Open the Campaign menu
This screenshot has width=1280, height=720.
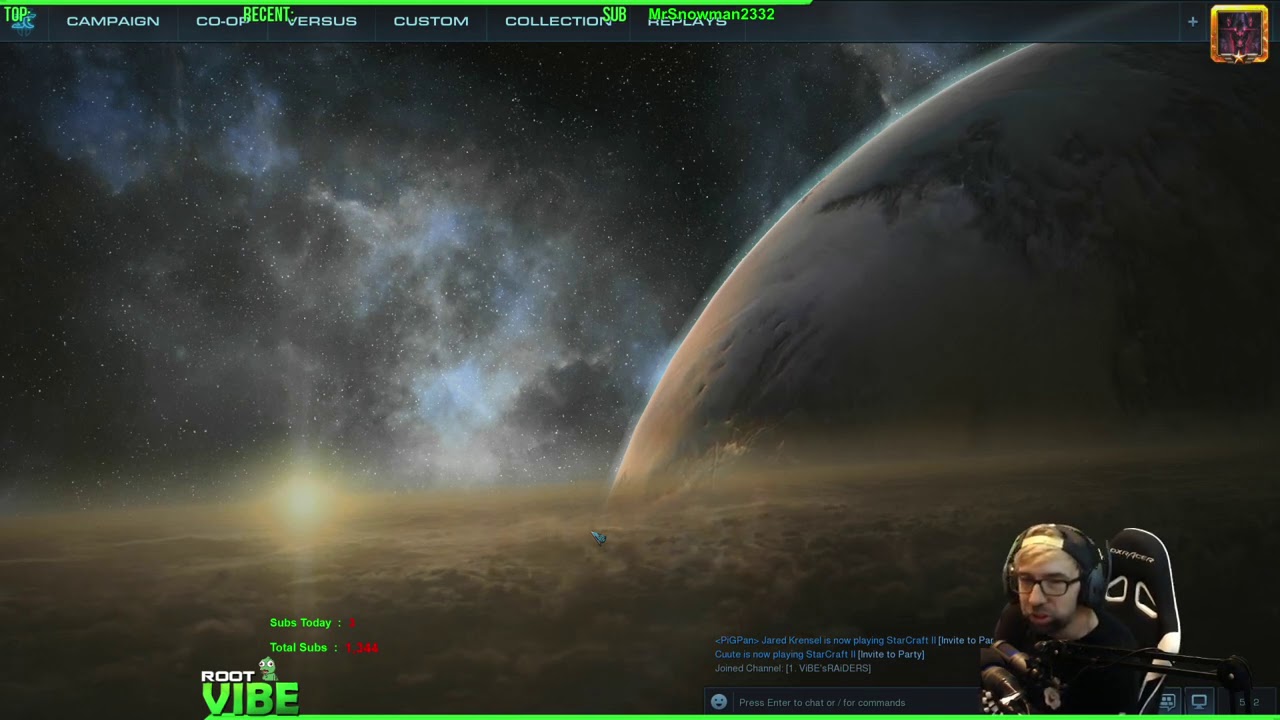[113, 21]
